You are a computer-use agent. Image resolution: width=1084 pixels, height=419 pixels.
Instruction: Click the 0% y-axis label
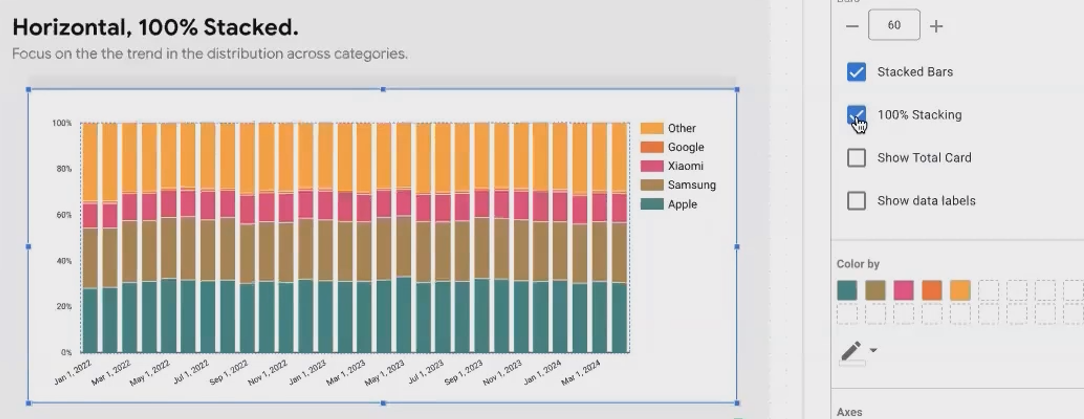(x=66, y=353)
